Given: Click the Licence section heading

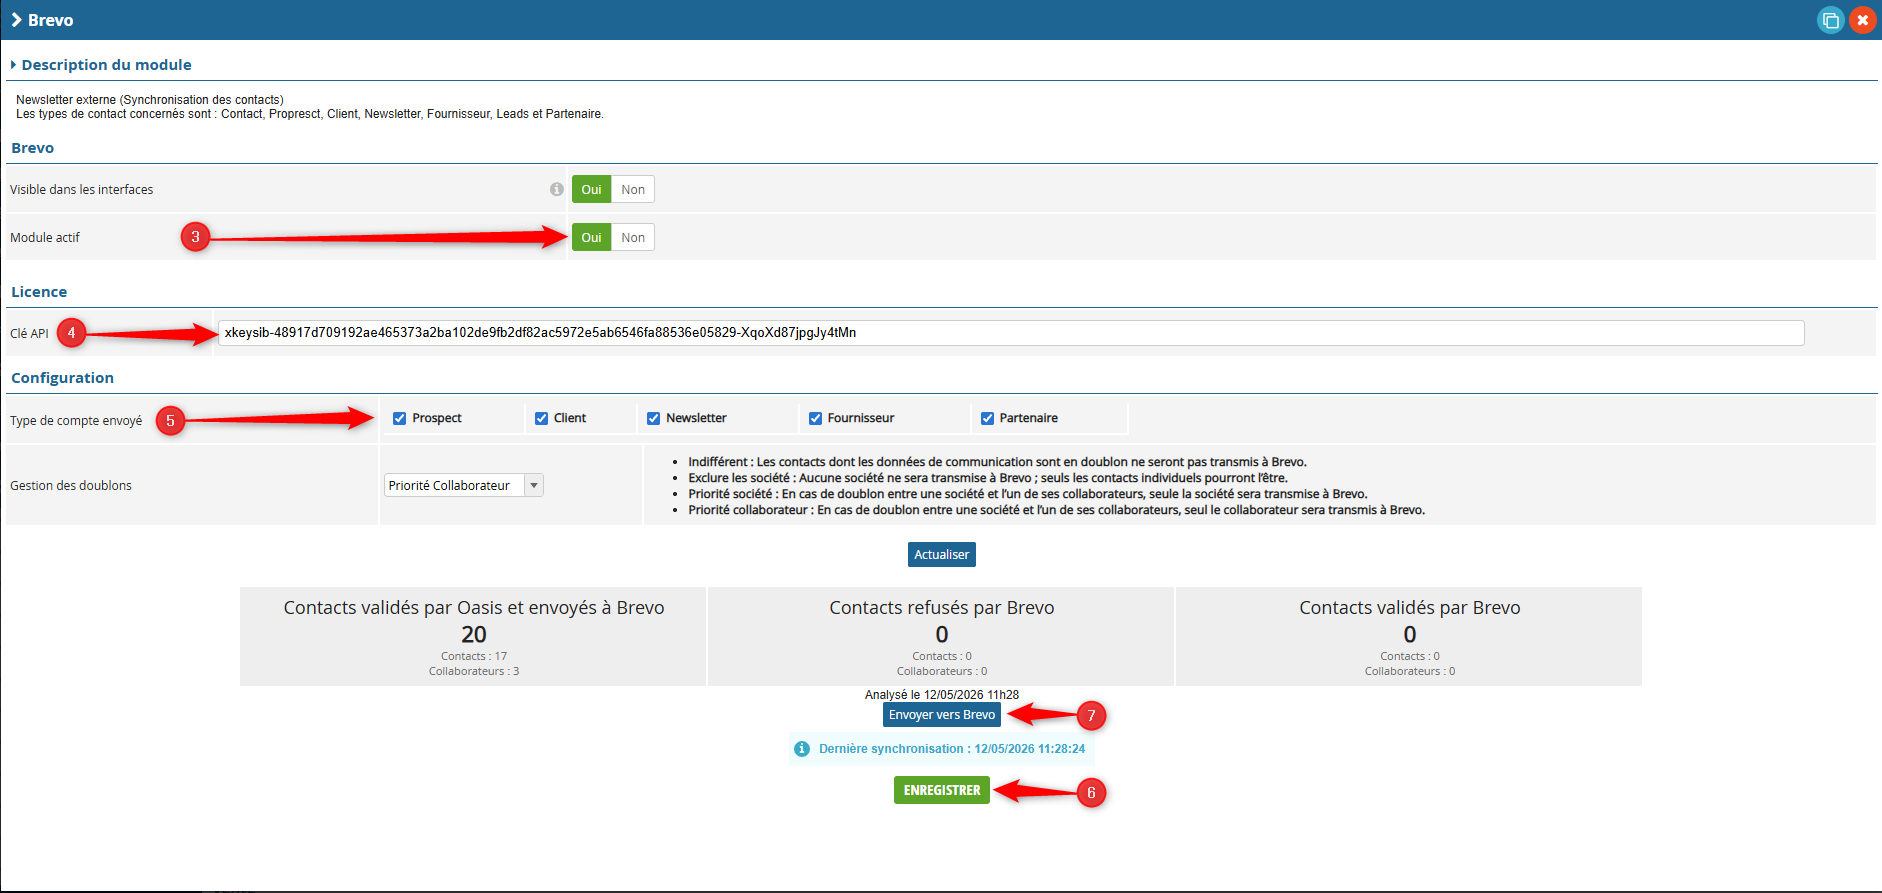Looking at the screenshot, I should (x=39, y=292).
